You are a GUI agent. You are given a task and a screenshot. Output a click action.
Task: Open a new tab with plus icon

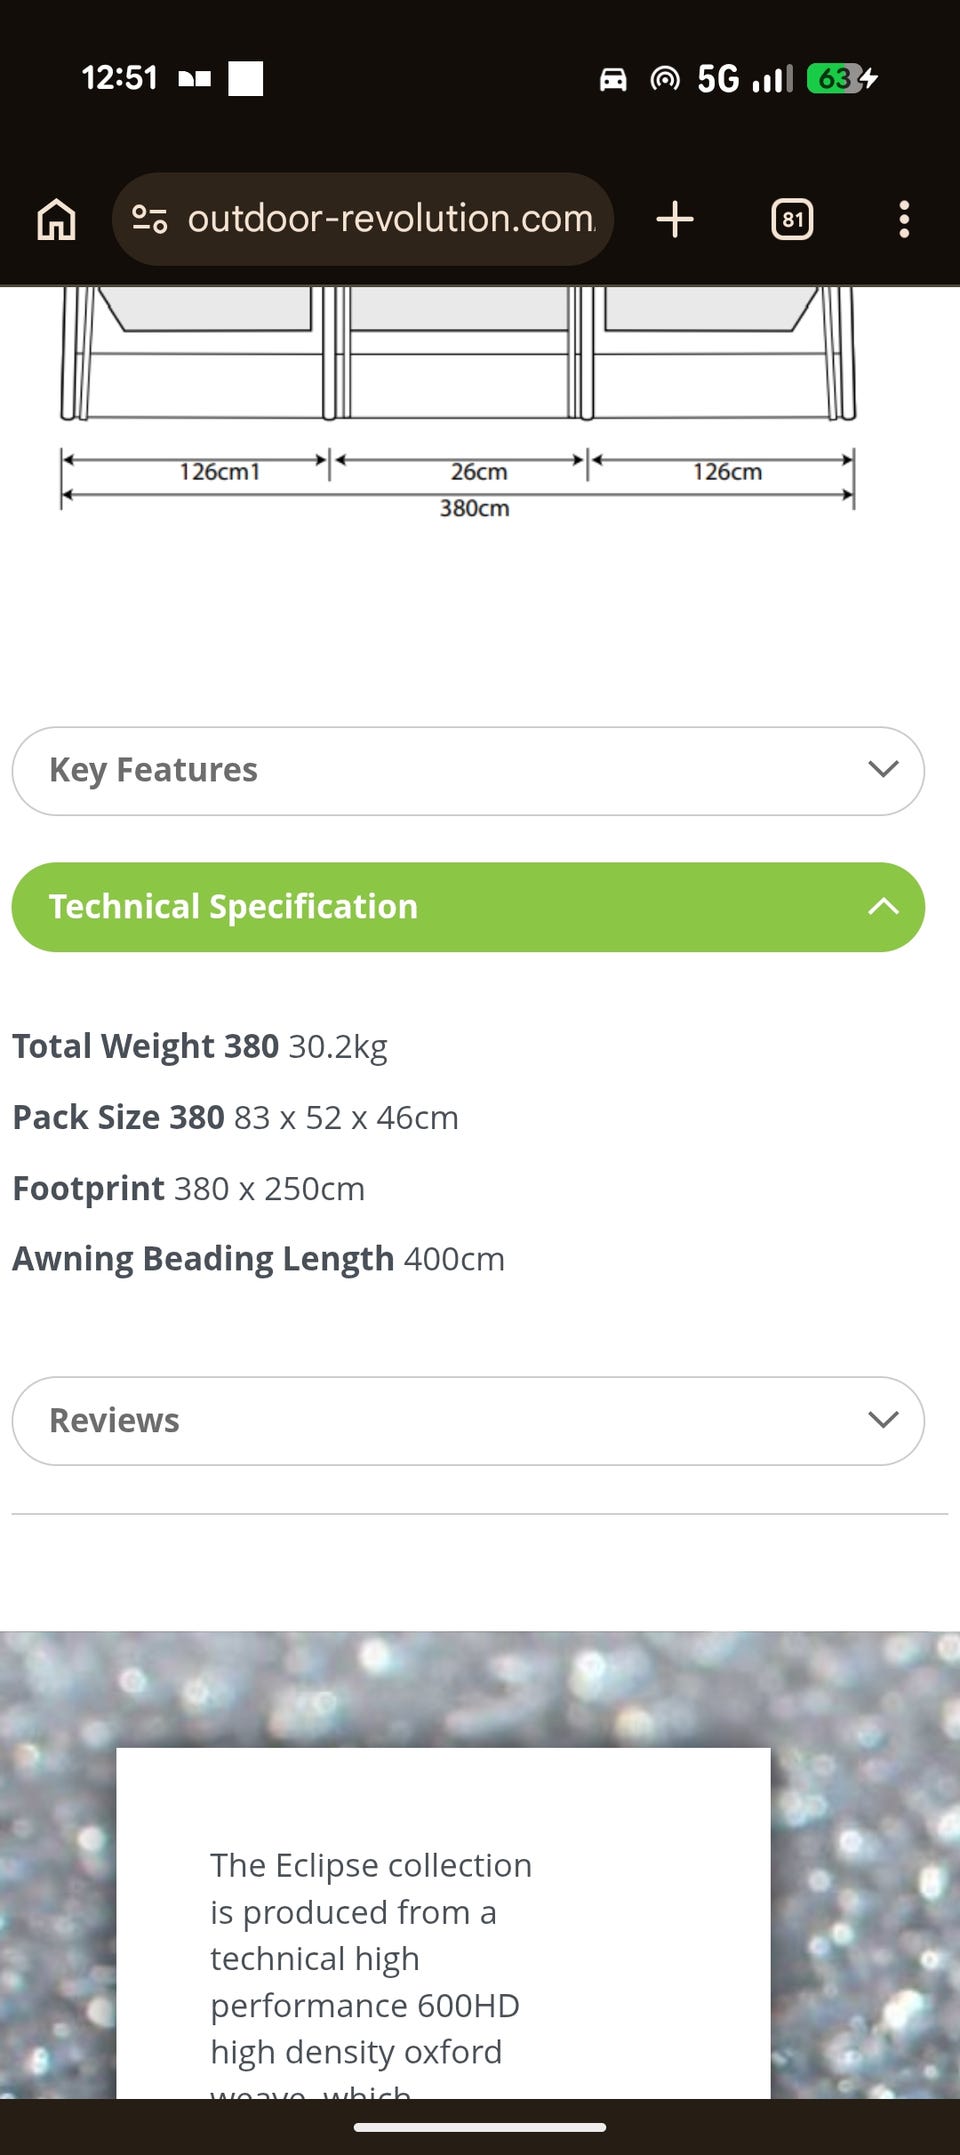pos(675,219)
